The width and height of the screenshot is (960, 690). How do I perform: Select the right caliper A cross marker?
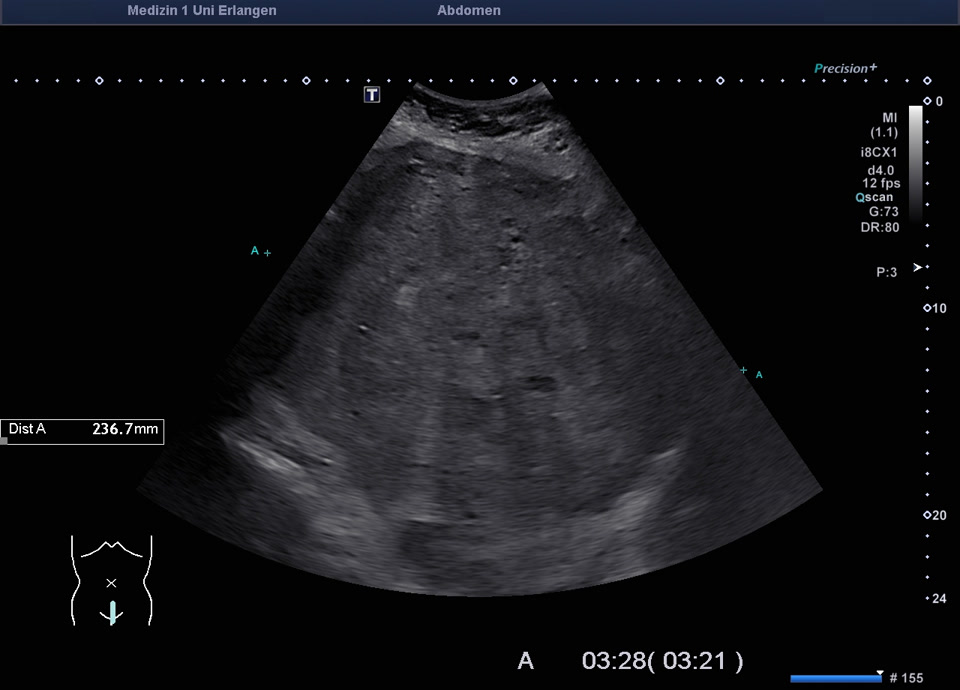click(x=743, y=371)
